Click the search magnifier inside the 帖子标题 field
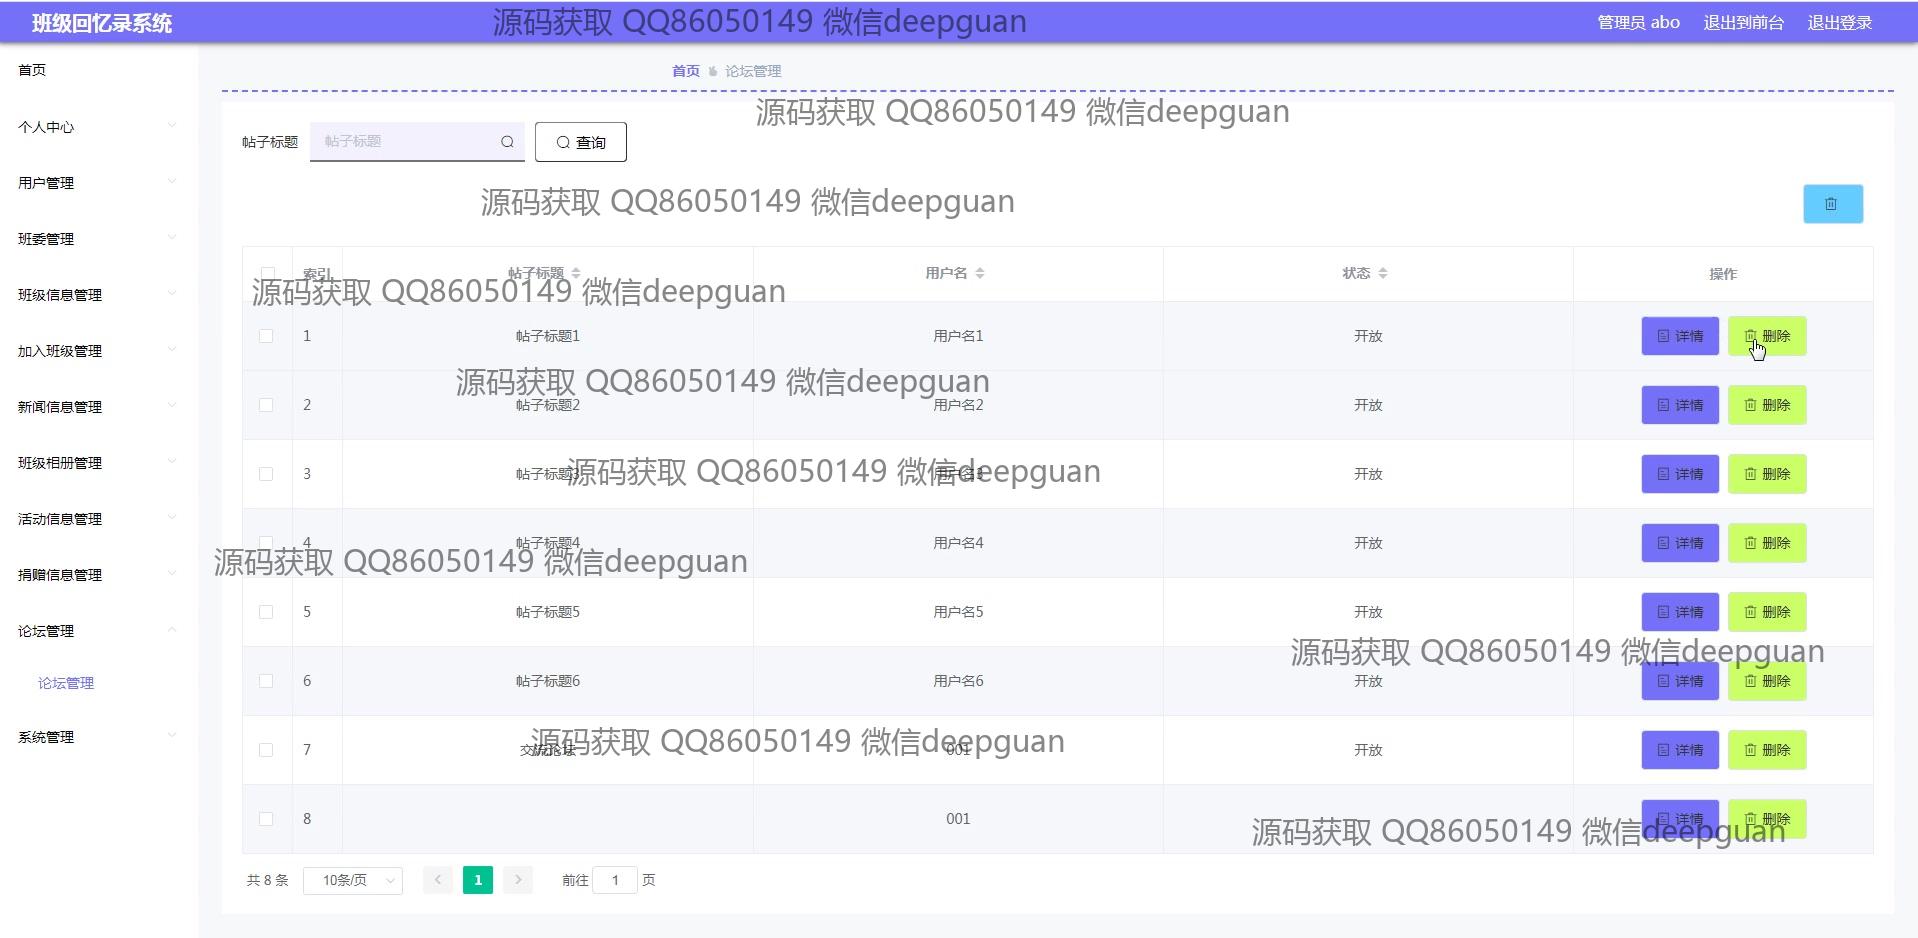 (x=507, y=142)
